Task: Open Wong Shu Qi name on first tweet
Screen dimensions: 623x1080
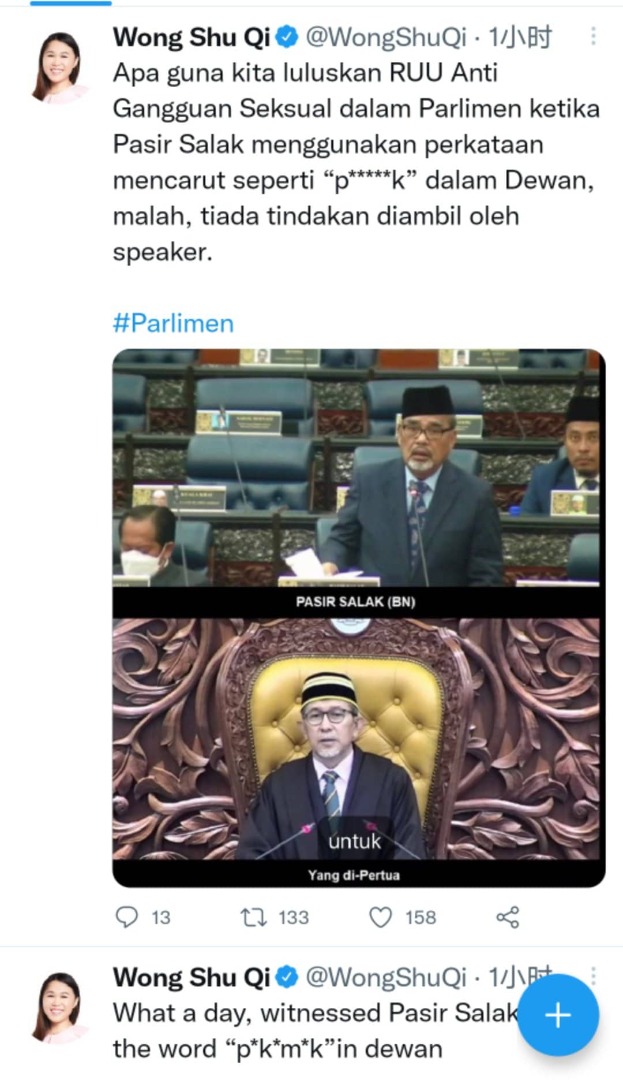Action: click(x=191, y=37)
